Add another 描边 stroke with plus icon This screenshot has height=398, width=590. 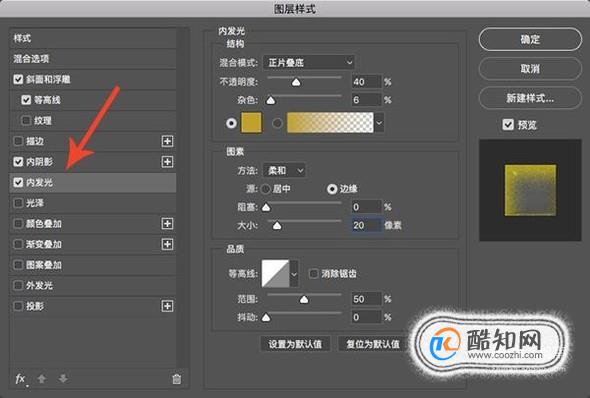[x=167, y=141]
